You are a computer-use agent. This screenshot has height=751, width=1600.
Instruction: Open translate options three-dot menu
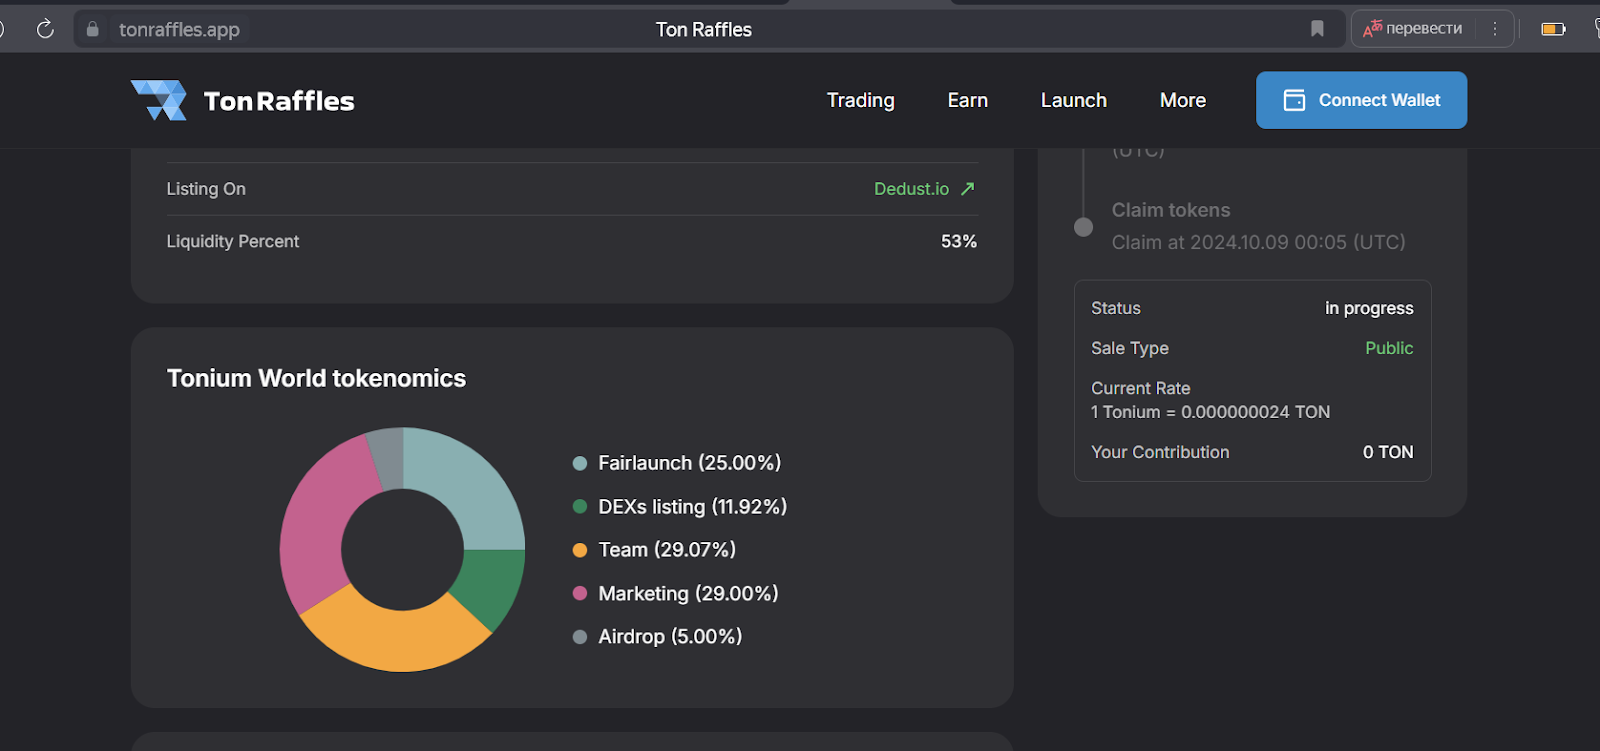click(1495, 29)
